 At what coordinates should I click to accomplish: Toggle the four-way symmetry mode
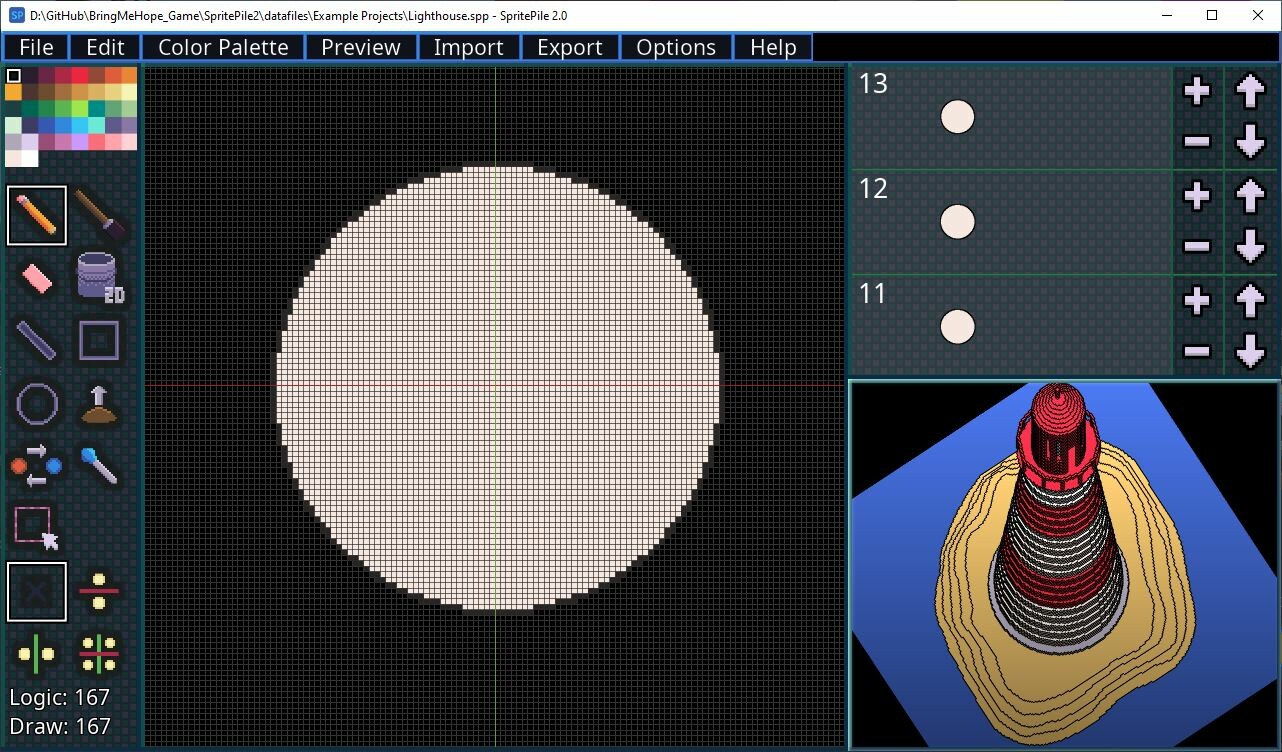click(99, 653)
